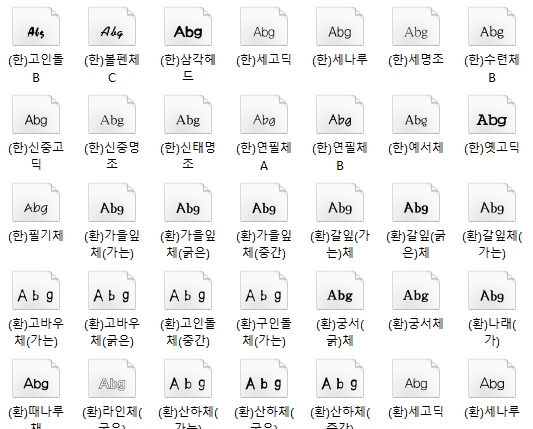The image size is (533, 429).
Task: Select the (한)수련체B font file icon
Action: pos(492,27)
